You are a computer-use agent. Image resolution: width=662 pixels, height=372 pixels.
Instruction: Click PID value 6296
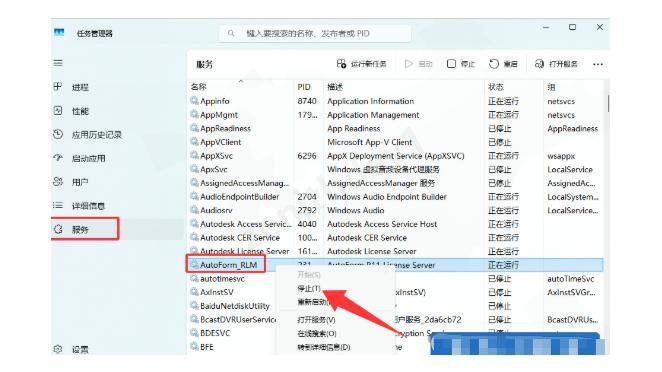tap(307, 156)
